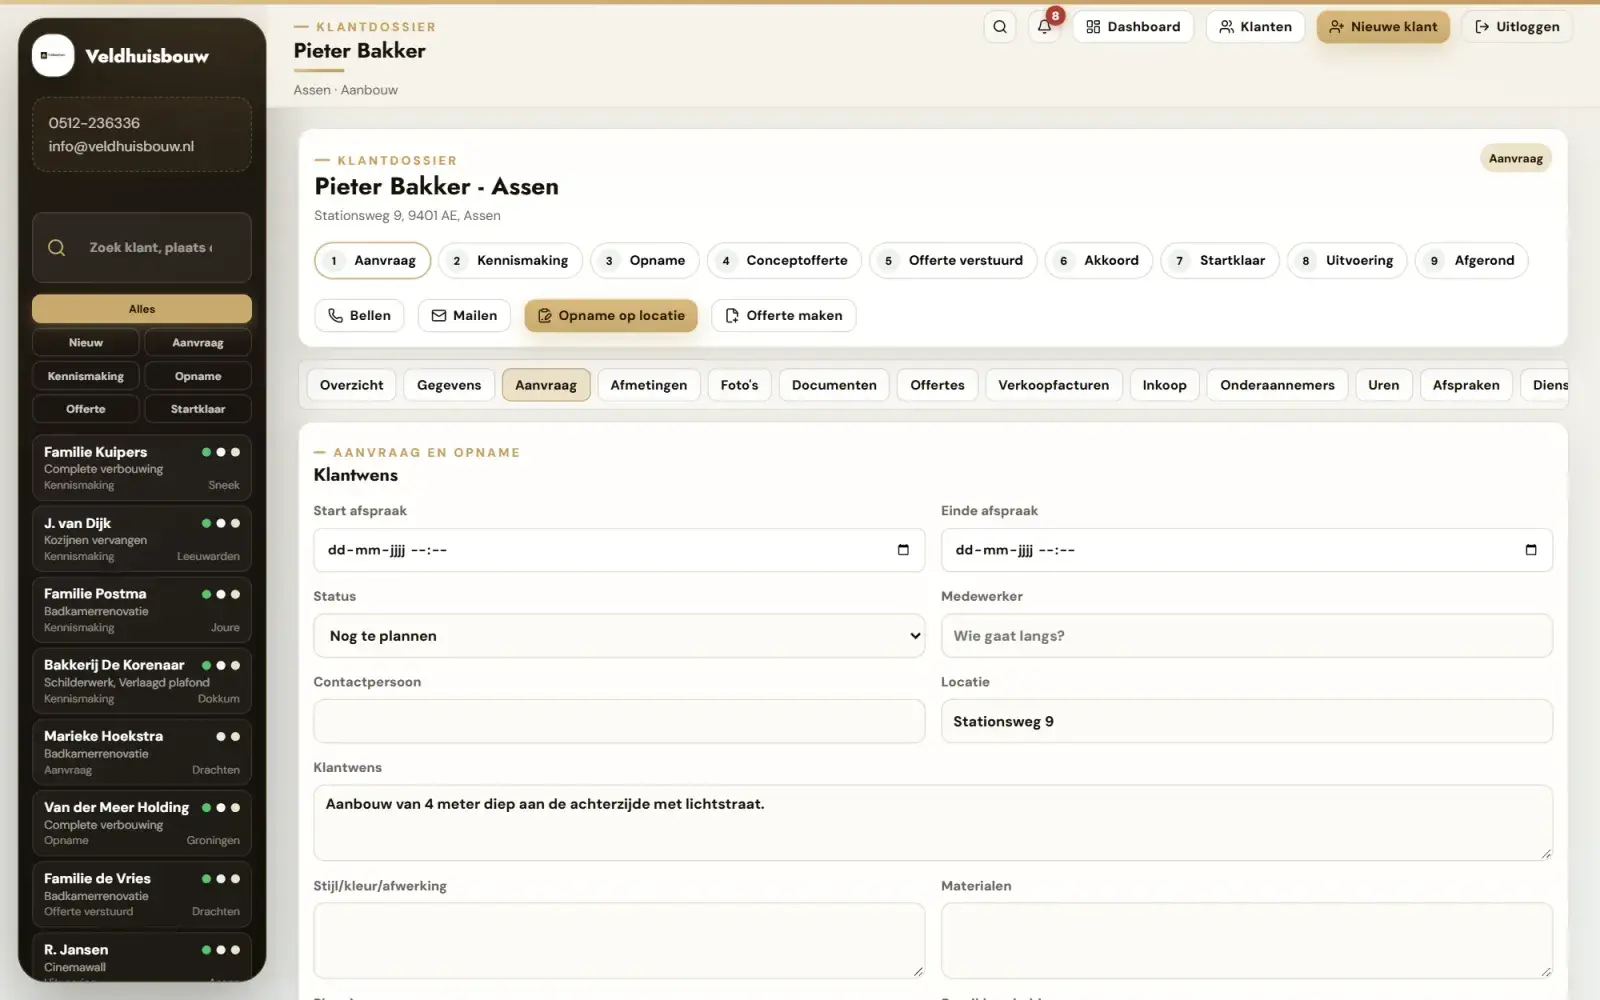
Task: Switch to the Afmetingen tab
Action: [x=649, y=385]
